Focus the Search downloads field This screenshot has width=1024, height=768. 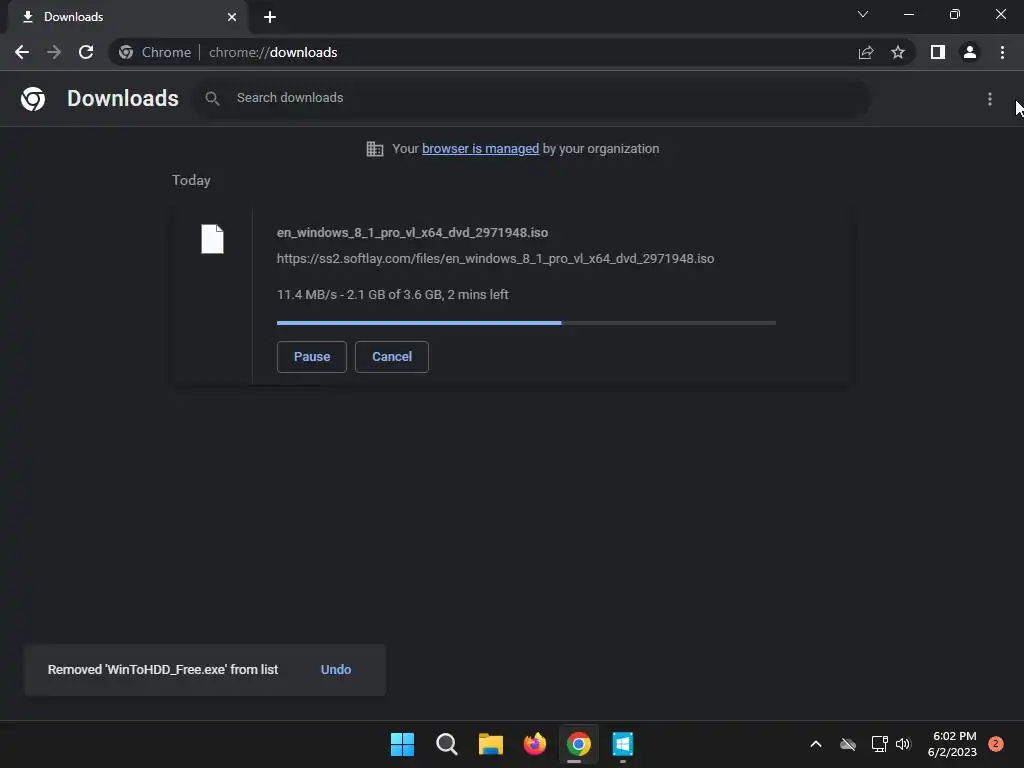click(x=532, y=98)
